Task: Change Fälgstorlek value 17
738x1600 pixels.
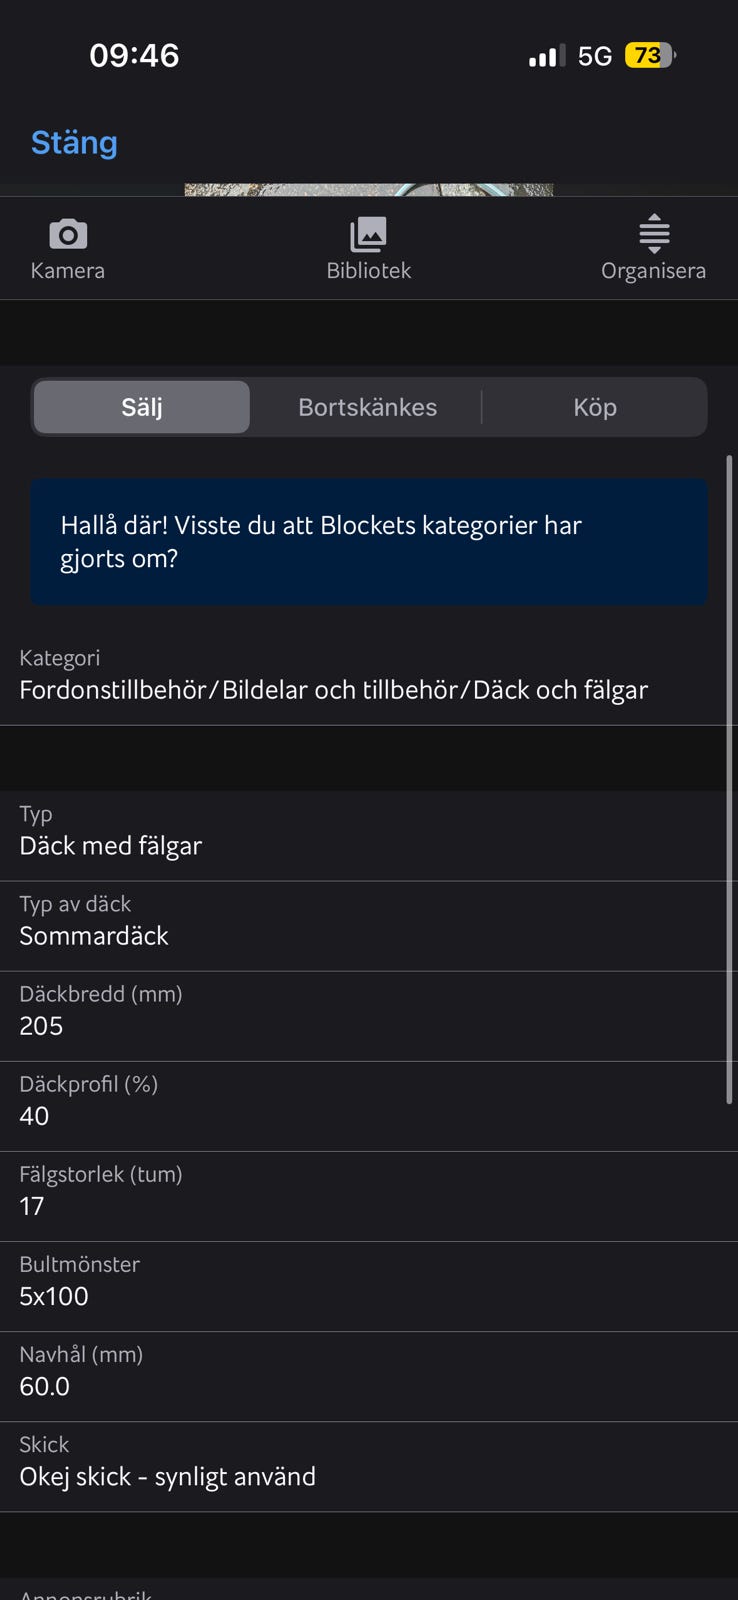Action: [x=369, y=1191]
